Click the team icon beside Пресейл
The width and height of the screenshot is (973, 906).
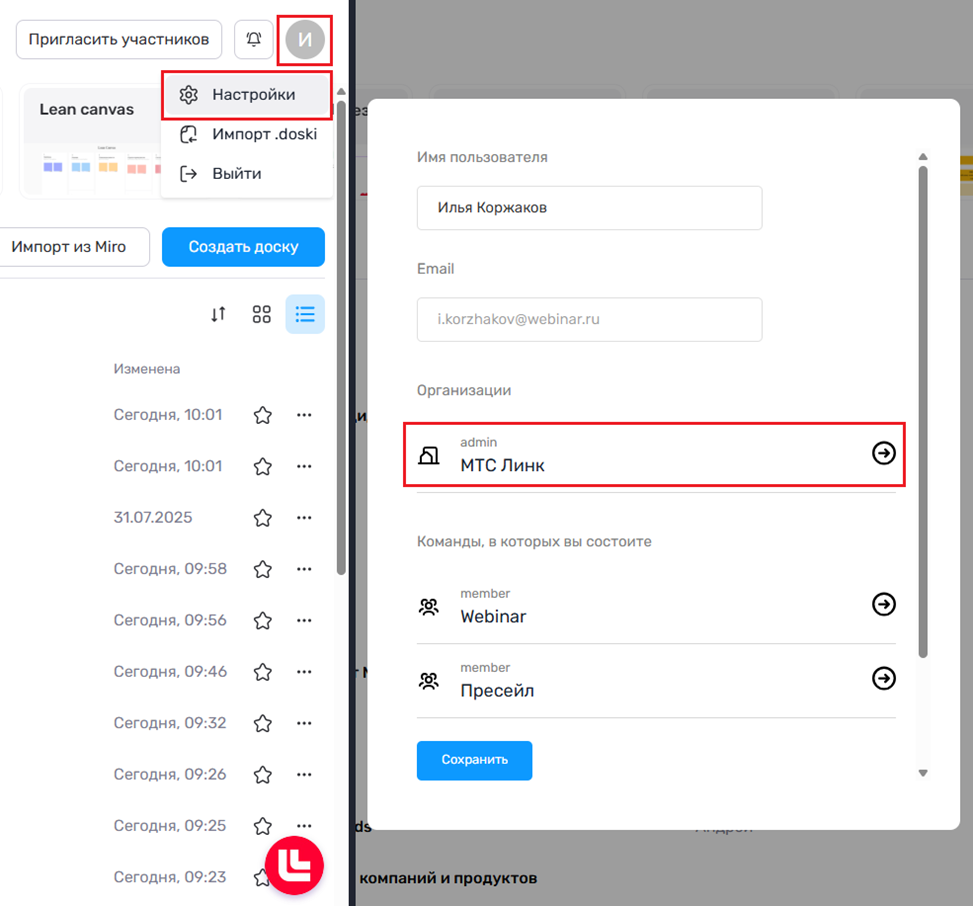(429, 681)
